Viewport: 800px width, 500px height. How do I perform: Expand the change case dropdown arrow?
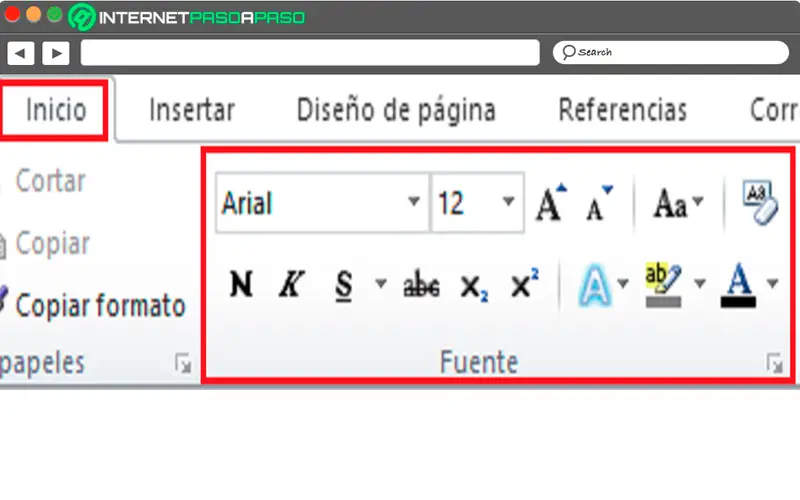click(697, 201)
